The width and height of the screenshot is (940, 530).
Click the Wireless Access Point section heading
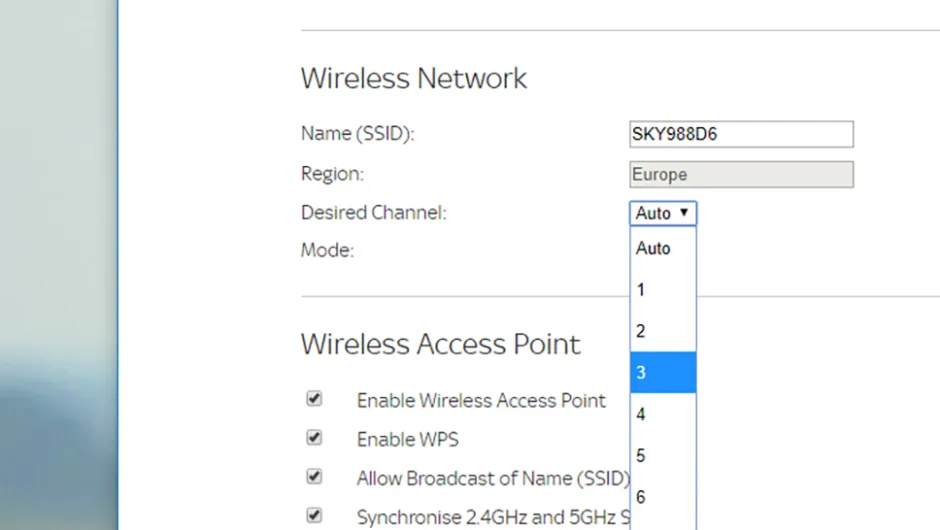pyautogui.click(x=440, y=344)
